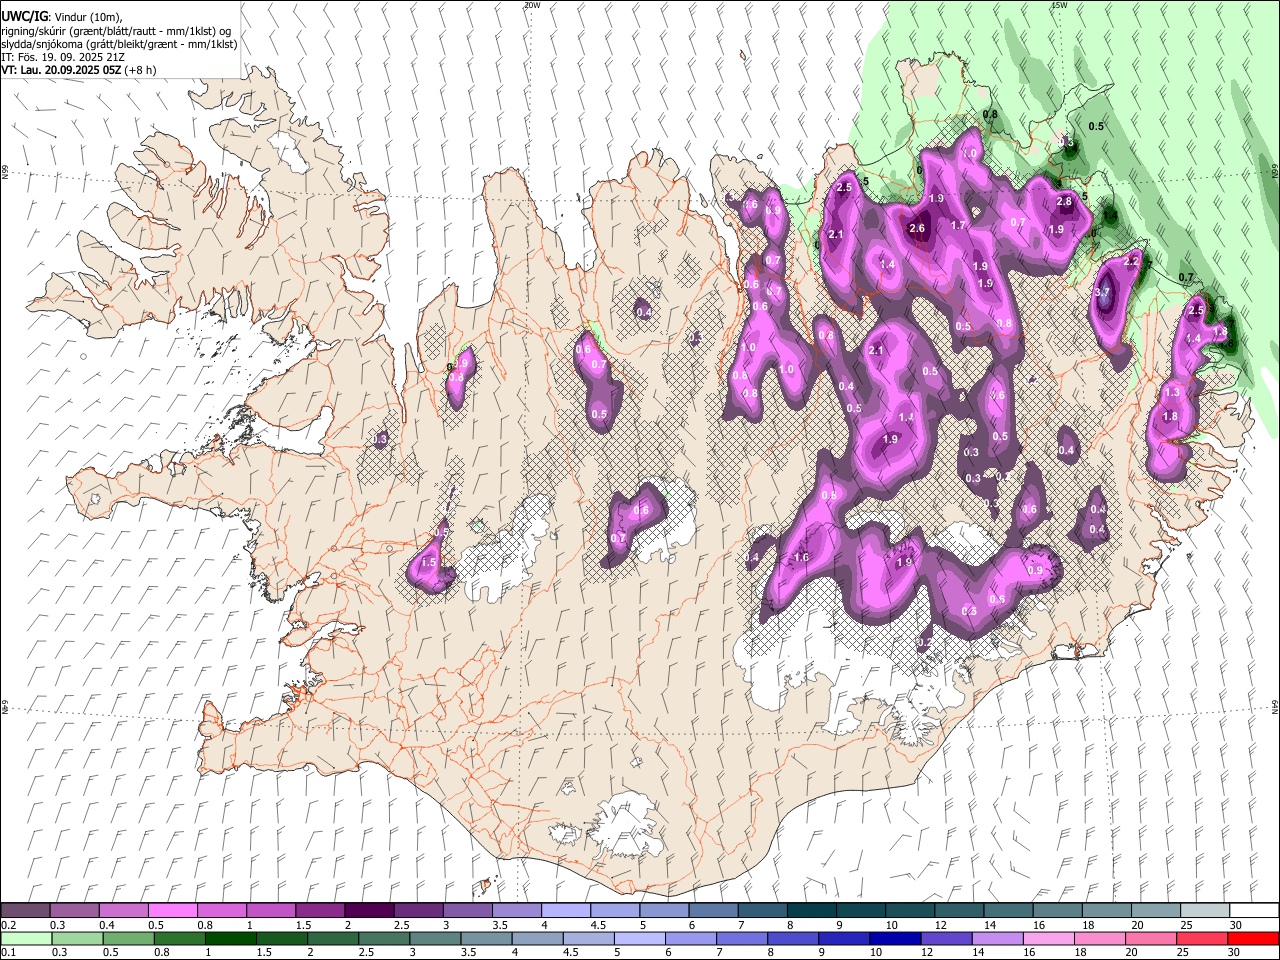Screen dimensions: 1280x960
Task: Click the 2.6 snowfall value
Action: point(917,229)
